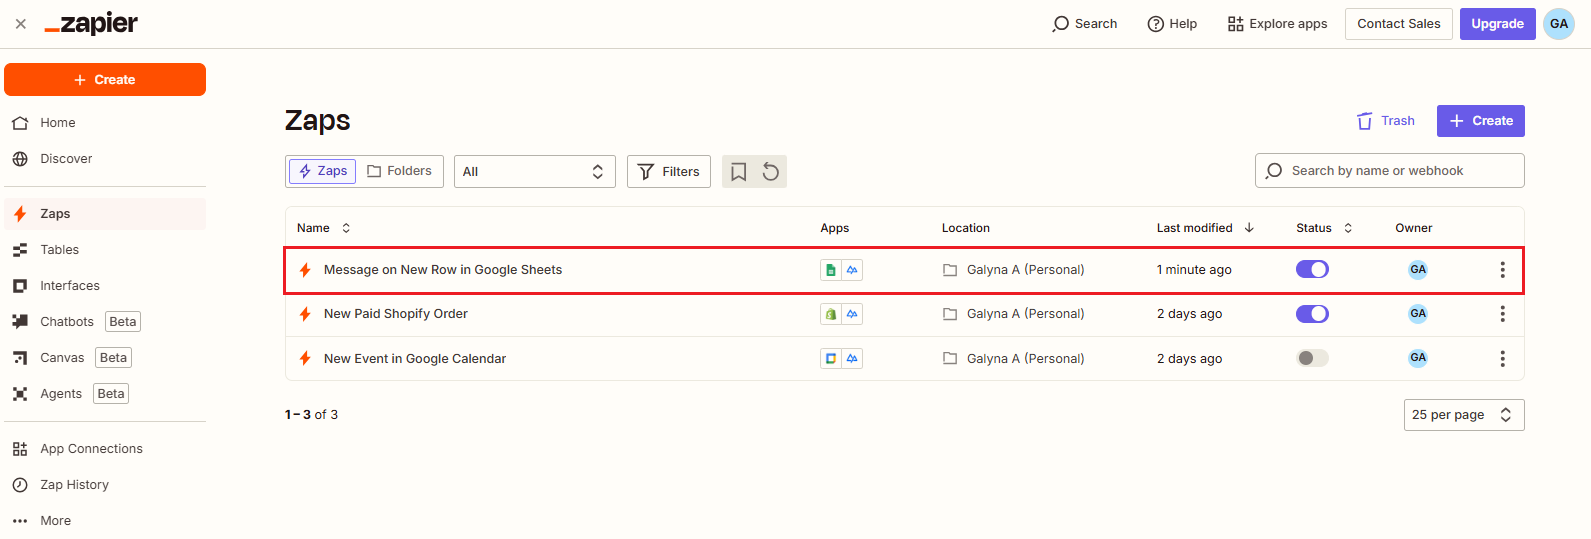Image resolution: width=1591 pixels, height=539 pixels.
Task: Sort by Last modified column
Action: [x=1205, y=228]
